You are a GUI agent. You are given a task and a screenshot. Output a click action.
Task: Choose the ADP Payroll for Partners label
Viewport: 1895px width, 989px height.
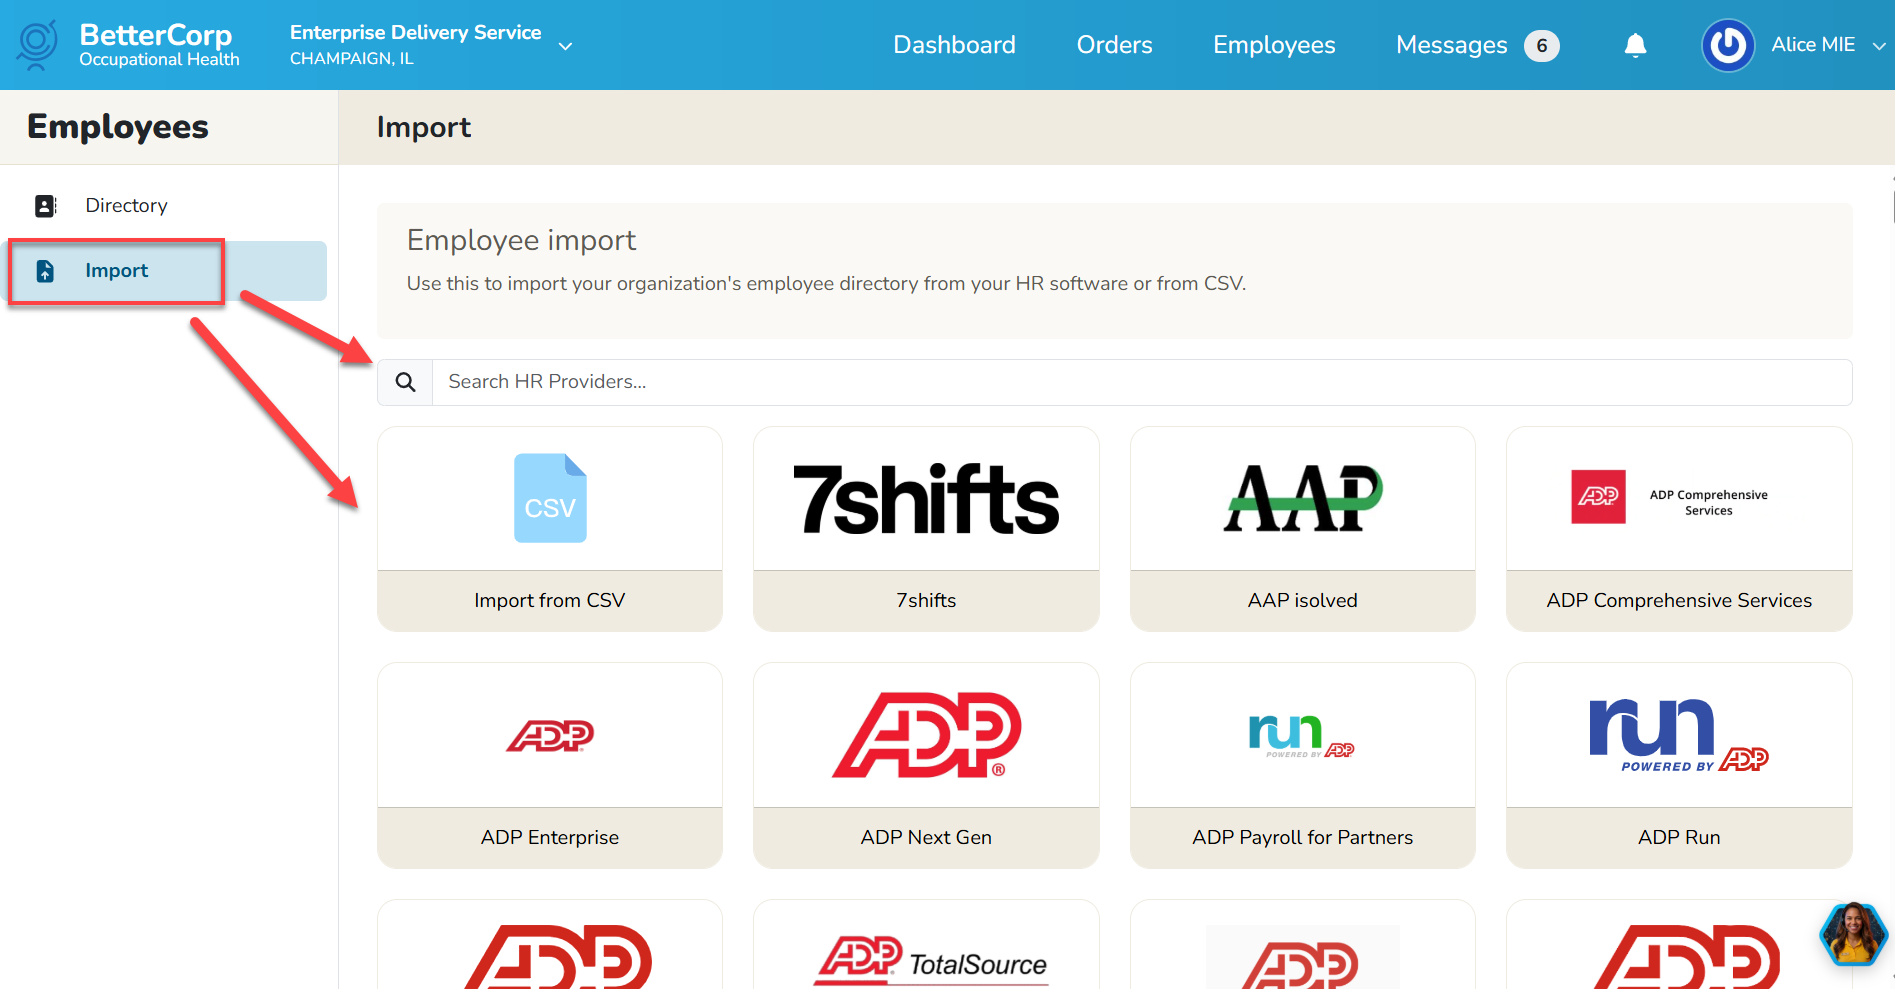[x=1302, y=837]
